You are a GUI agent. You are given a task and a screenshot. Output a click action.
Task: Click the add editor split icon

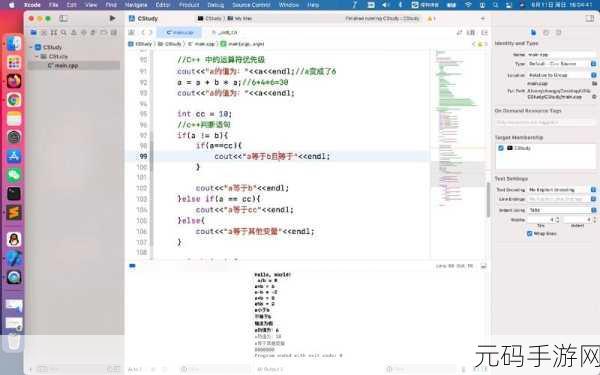coord(484,33)
